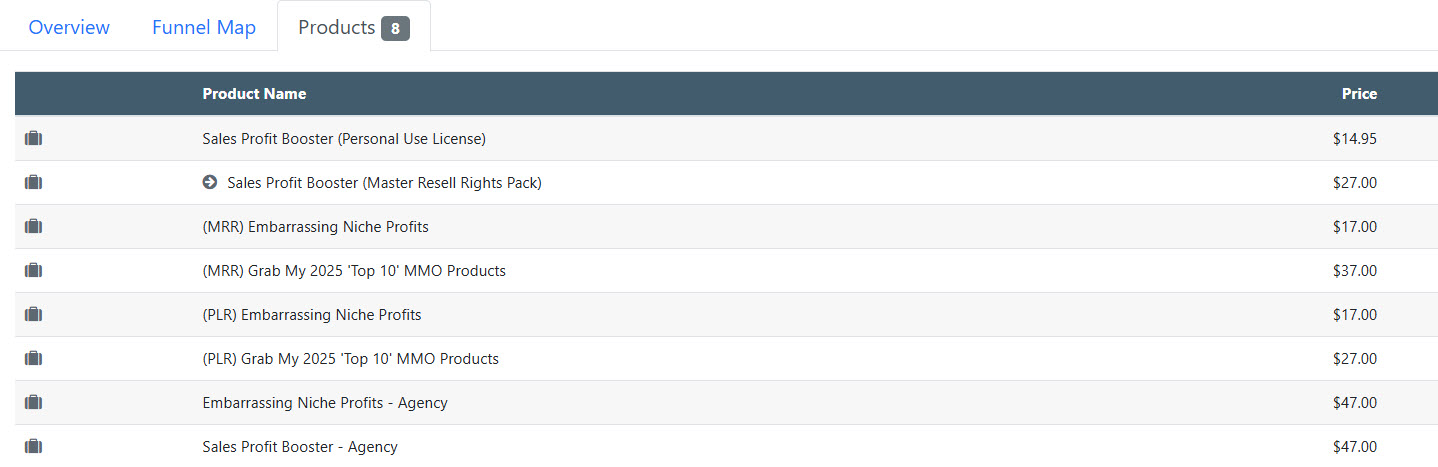Open the Funnel Map tab

pos(204,27)
